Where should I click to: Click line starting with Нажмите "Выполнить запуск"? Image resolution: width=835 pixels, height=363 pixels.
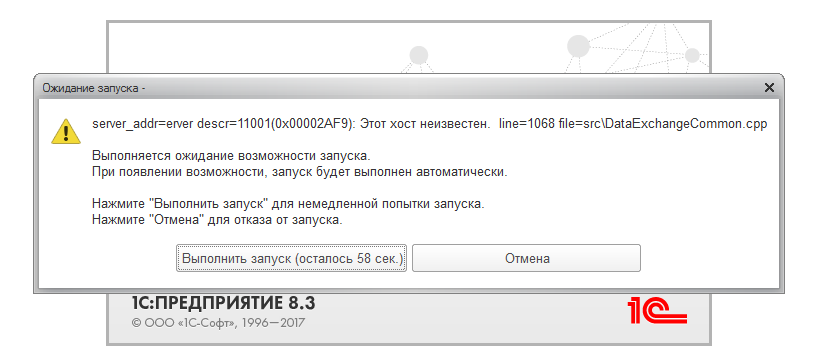pos(288,204)
